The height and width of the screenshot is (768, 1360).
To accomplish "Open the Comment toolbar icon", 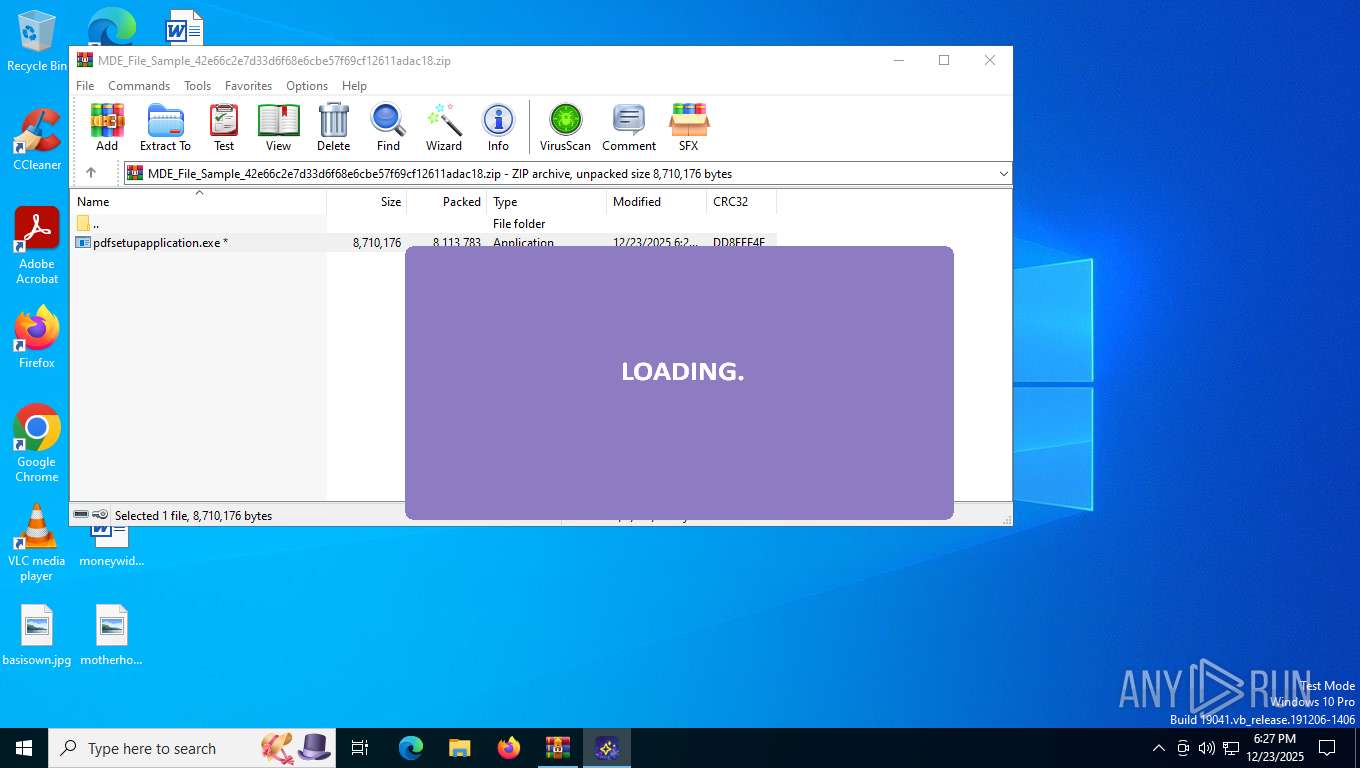I will click(629, 127).
